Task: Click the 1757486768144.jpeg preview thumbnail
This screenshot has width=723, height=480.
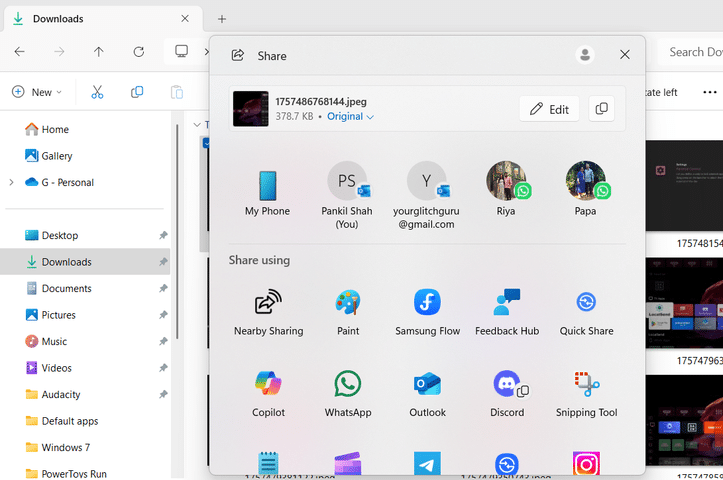Action: point(250,109)
